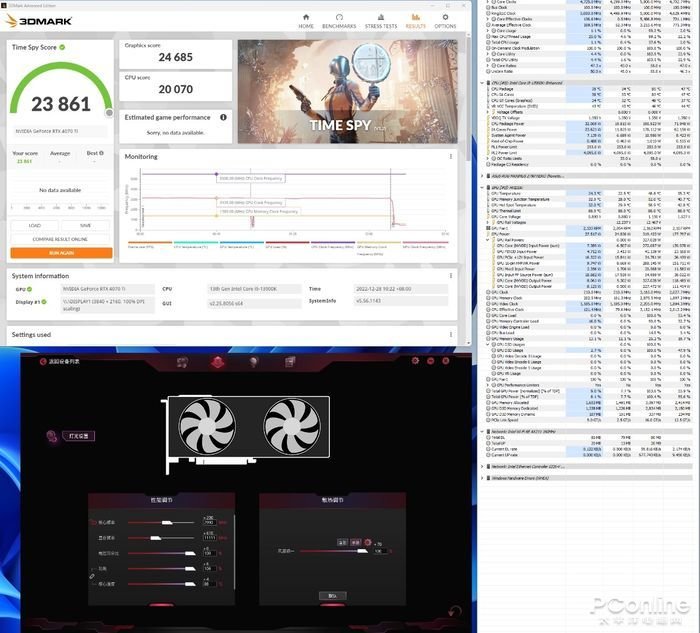Image resolution: width=700 pixels, height=633 pixels.
Task: Click COMPARE RESULT ONLINE
Action: (x=60, y=239)
